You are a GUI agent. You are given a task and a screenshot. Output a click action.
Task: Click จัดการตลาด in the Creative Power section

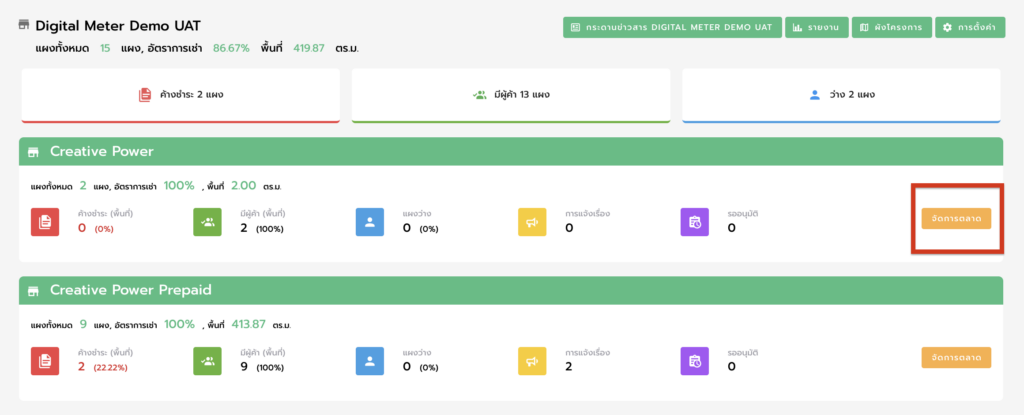(x=956, y=219)
